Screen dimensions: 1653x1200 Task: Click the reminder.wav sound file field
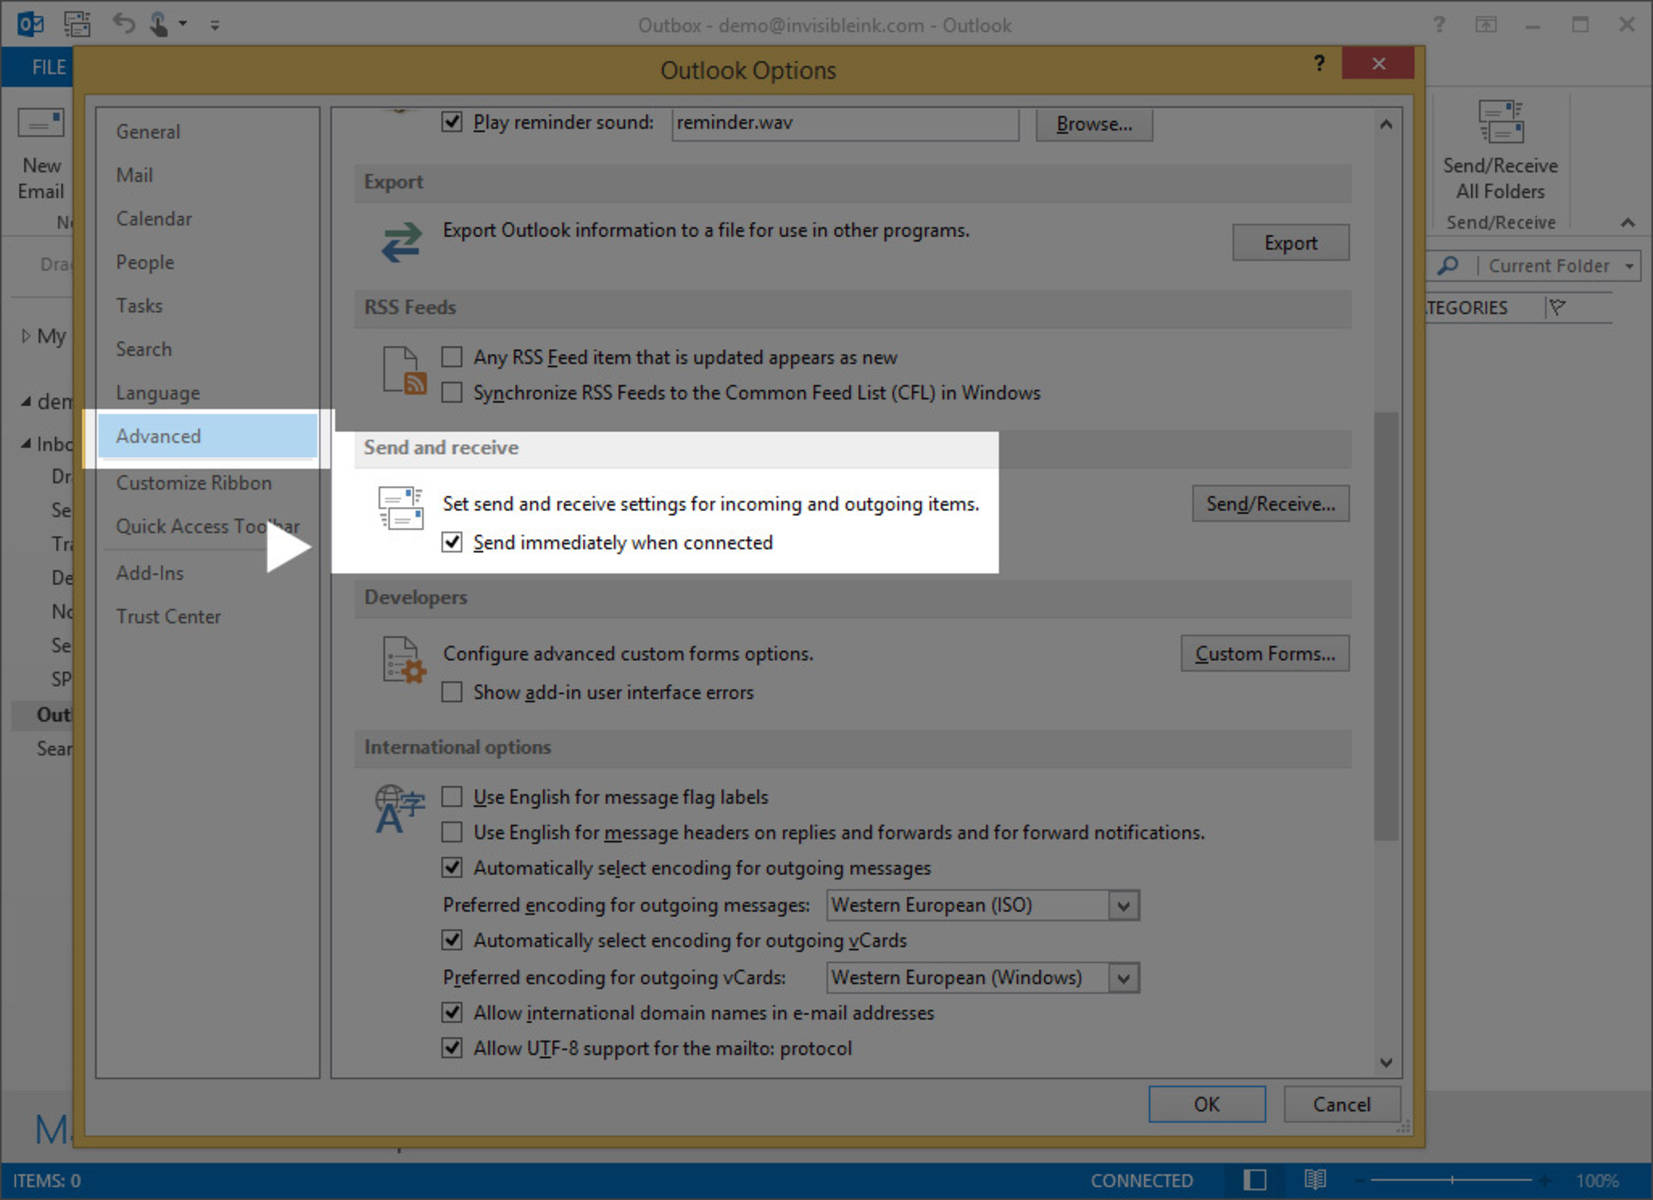(845, 123)
